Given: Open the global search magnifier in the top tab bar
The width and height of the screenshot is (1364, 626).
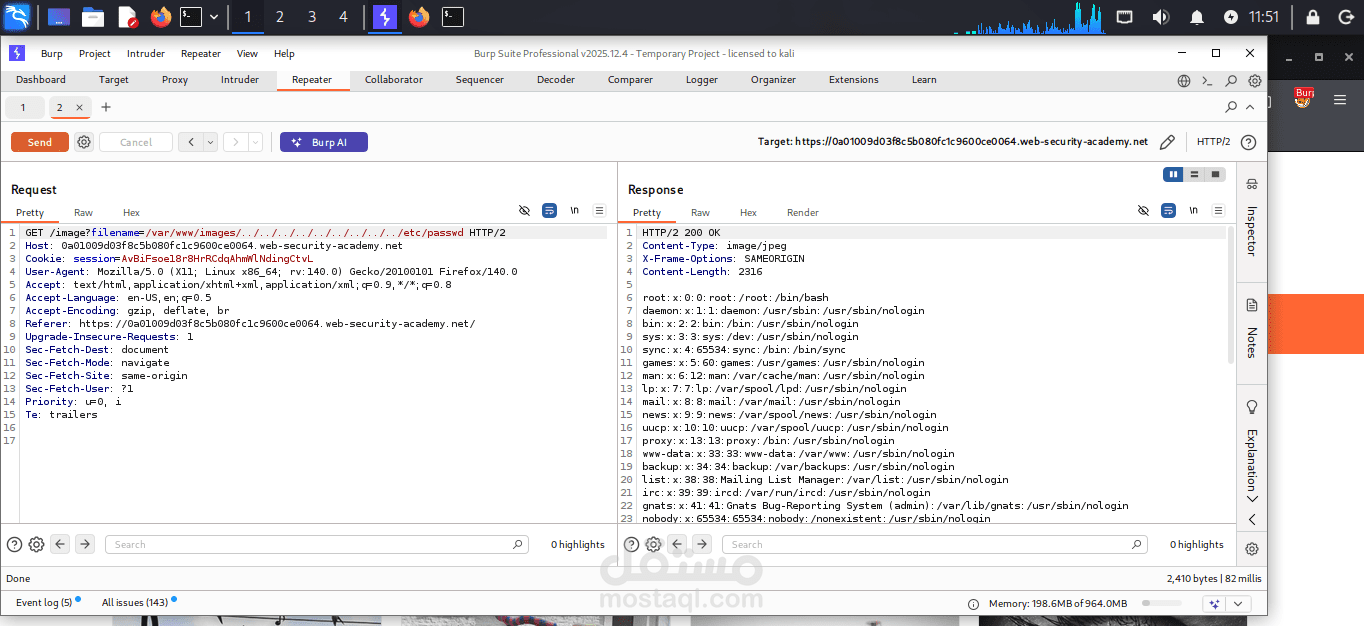Looking at the screenshot, I should pyautogui.click(x=1231, y=80).
